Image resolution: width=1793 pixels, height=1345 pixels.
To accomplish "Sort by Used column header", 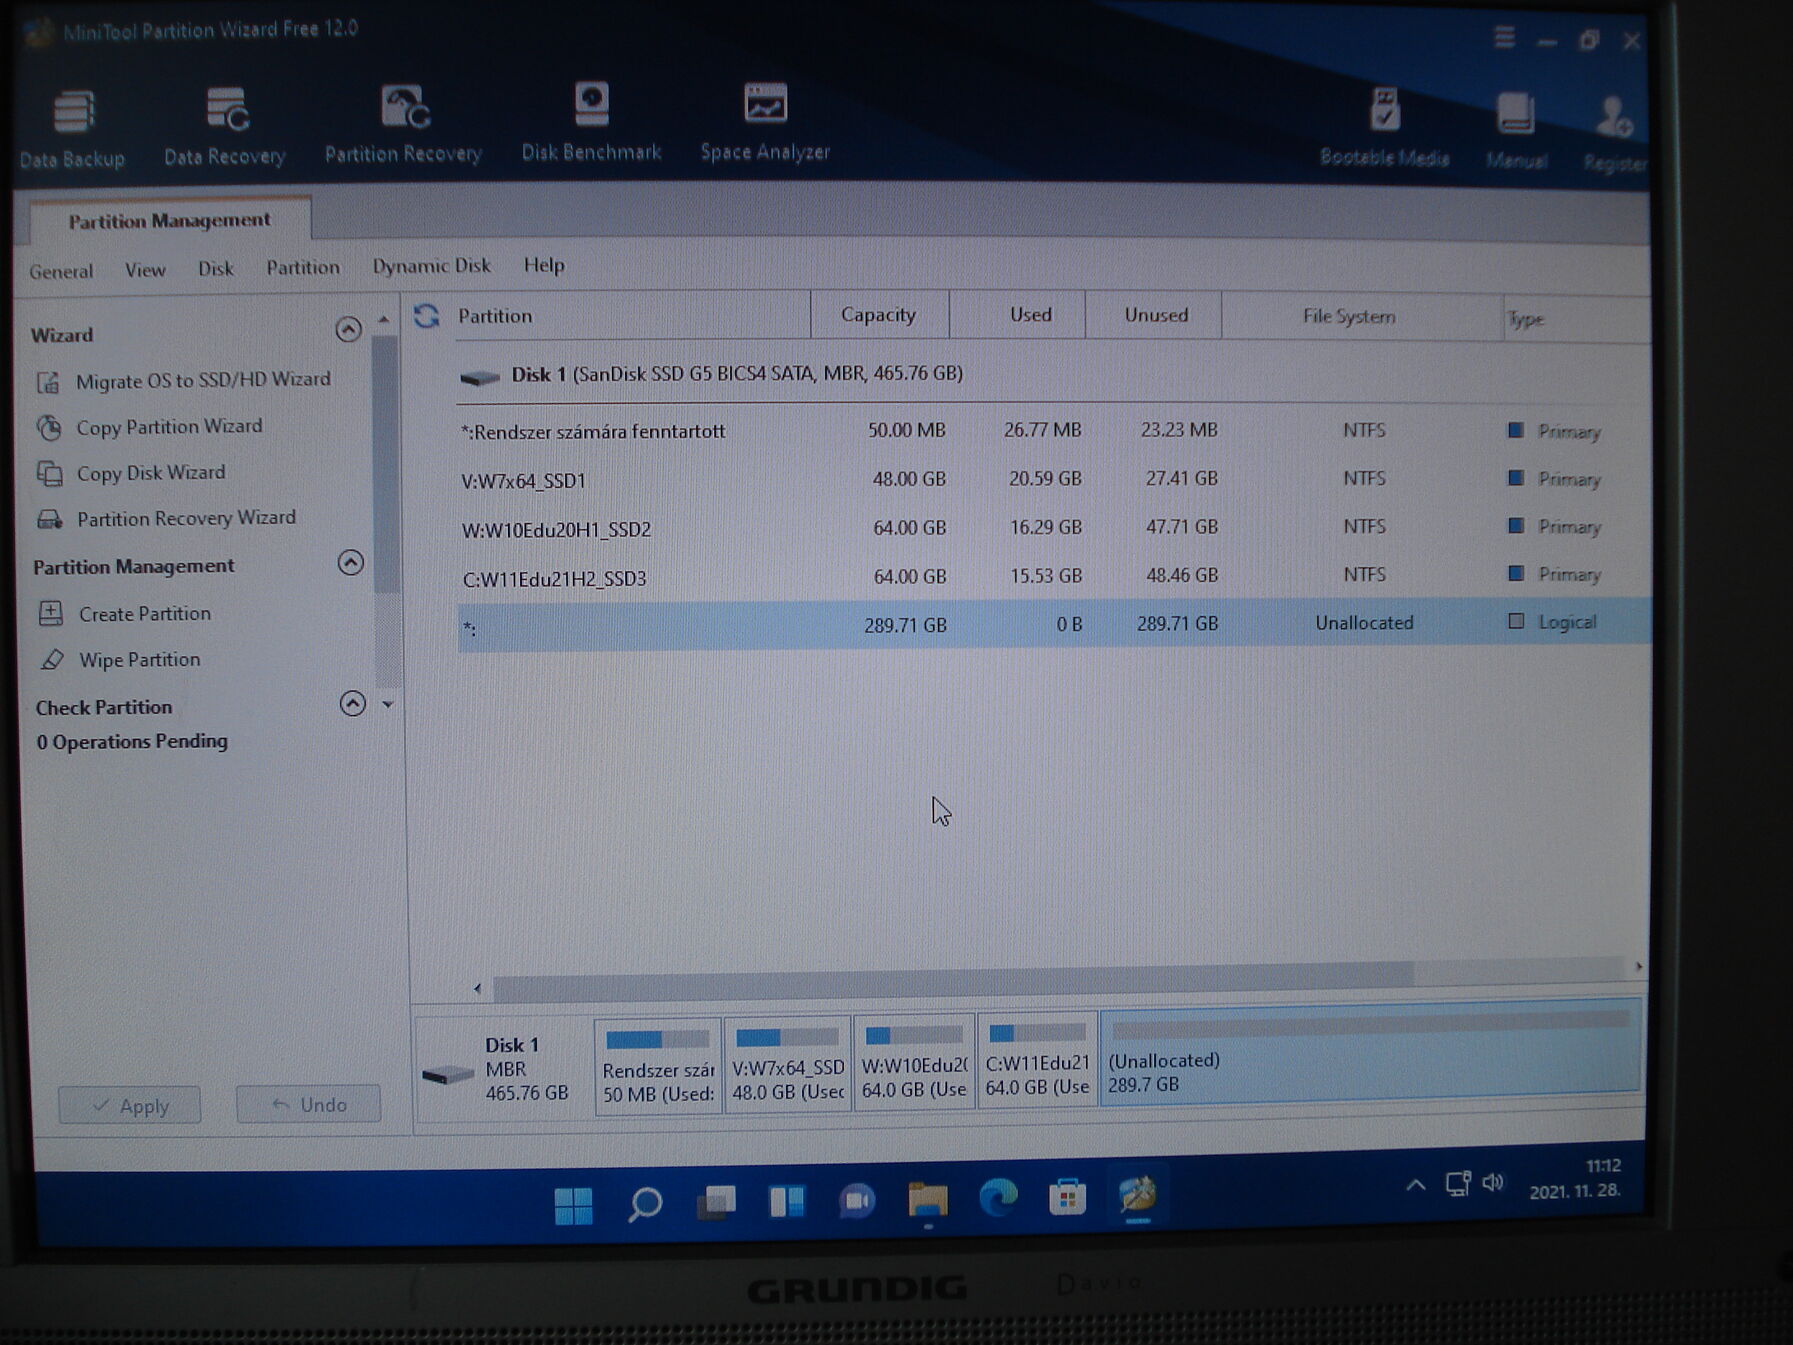I will pos(1017,315).
